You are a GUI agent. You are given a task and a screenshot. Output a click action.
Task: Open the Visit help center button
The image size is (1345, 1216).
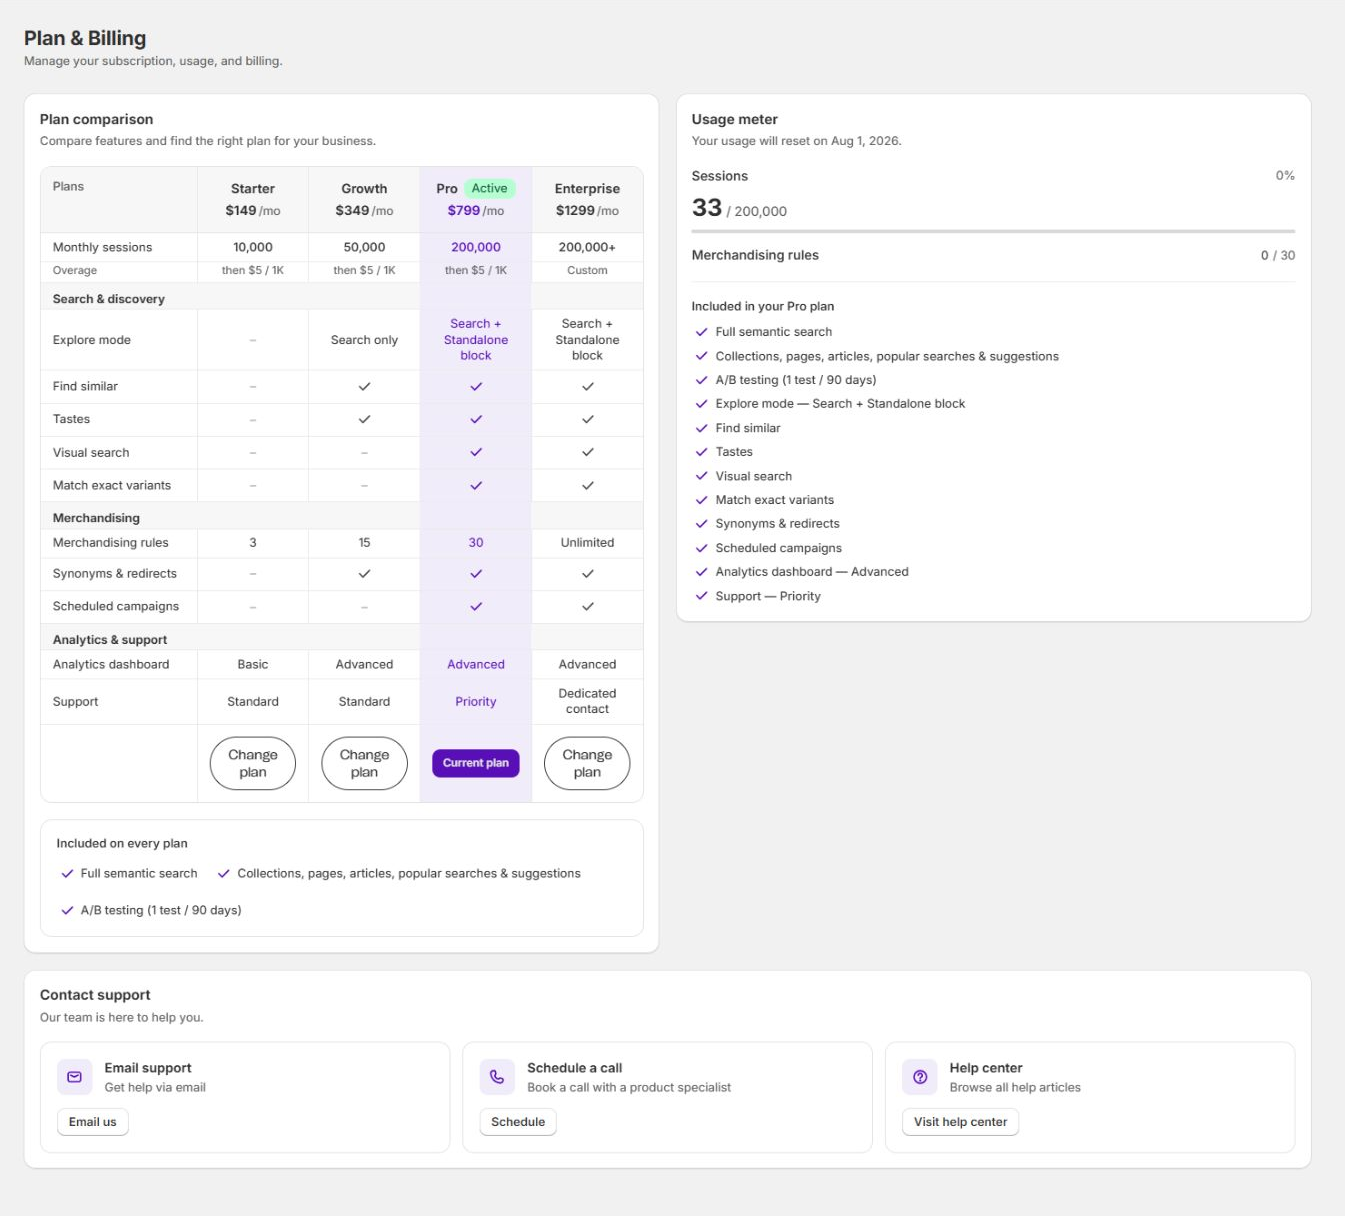960,1122
